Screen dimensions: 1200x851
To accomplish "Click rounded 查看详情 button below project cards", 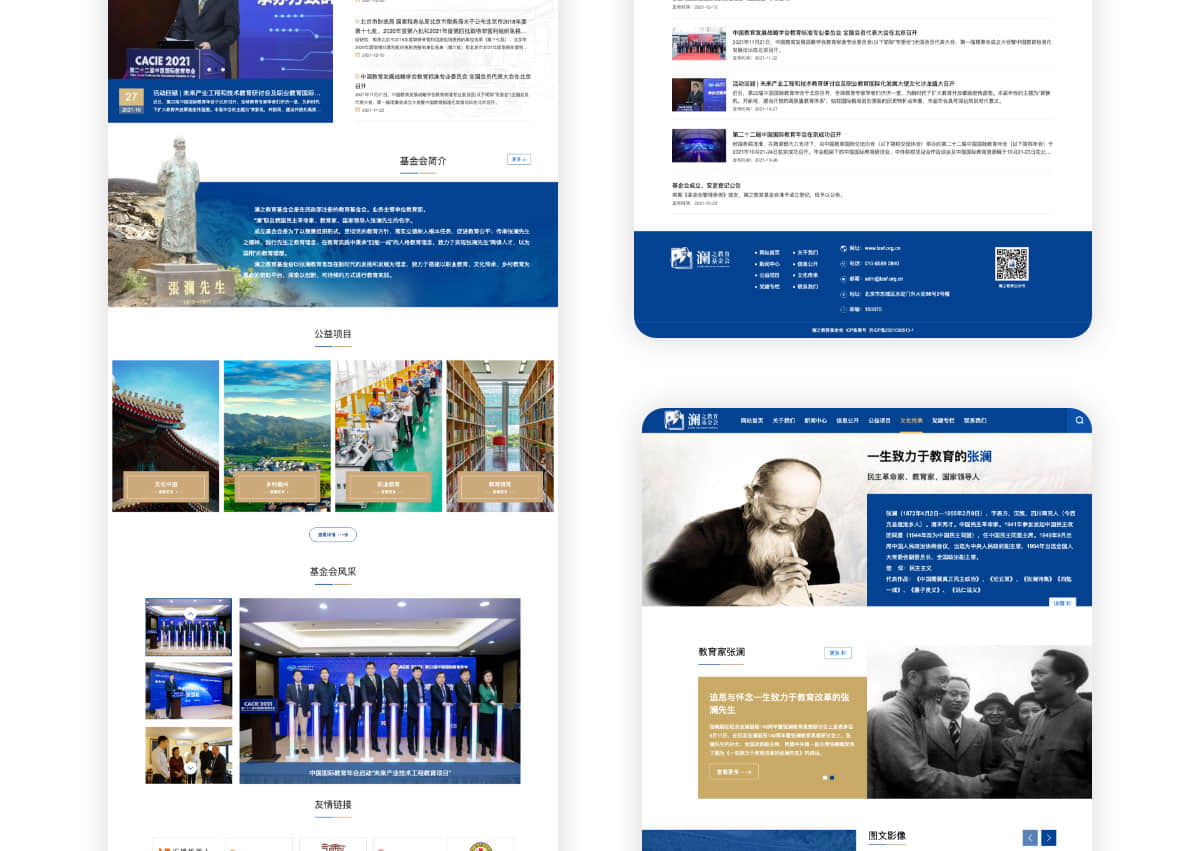I will [x=332, y=535].
